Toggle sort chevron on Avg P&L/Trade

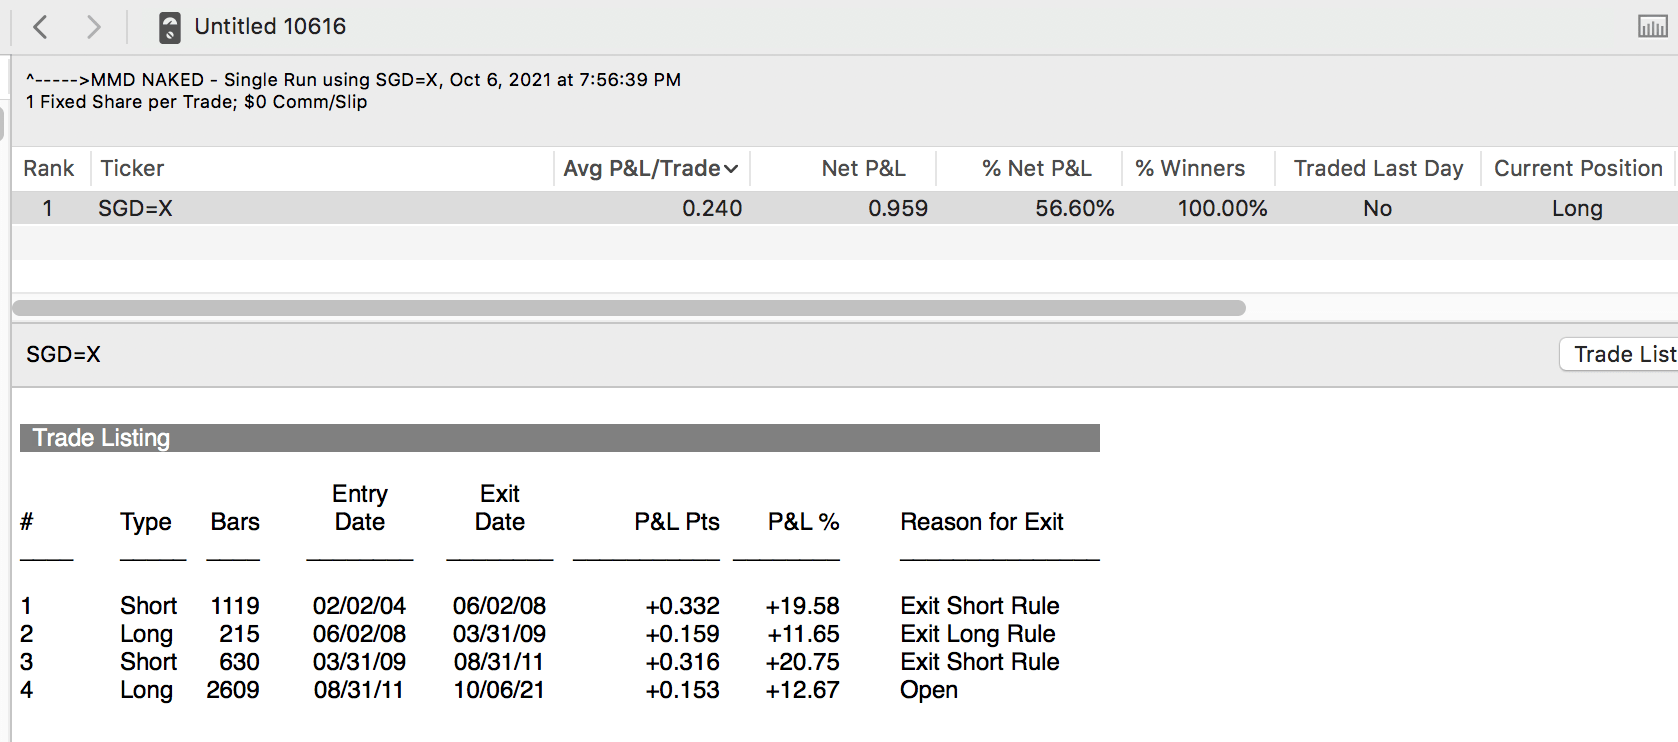point(731,169)
